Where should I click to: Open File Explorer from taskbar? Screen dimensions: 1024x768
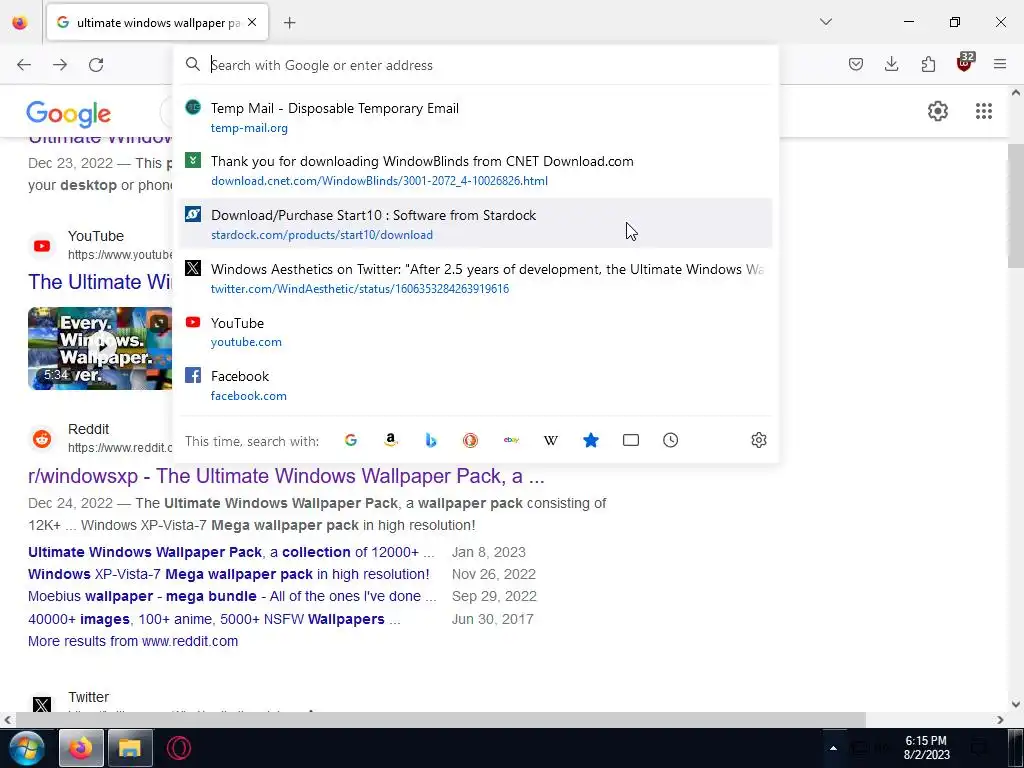click(x=130, y=748)
